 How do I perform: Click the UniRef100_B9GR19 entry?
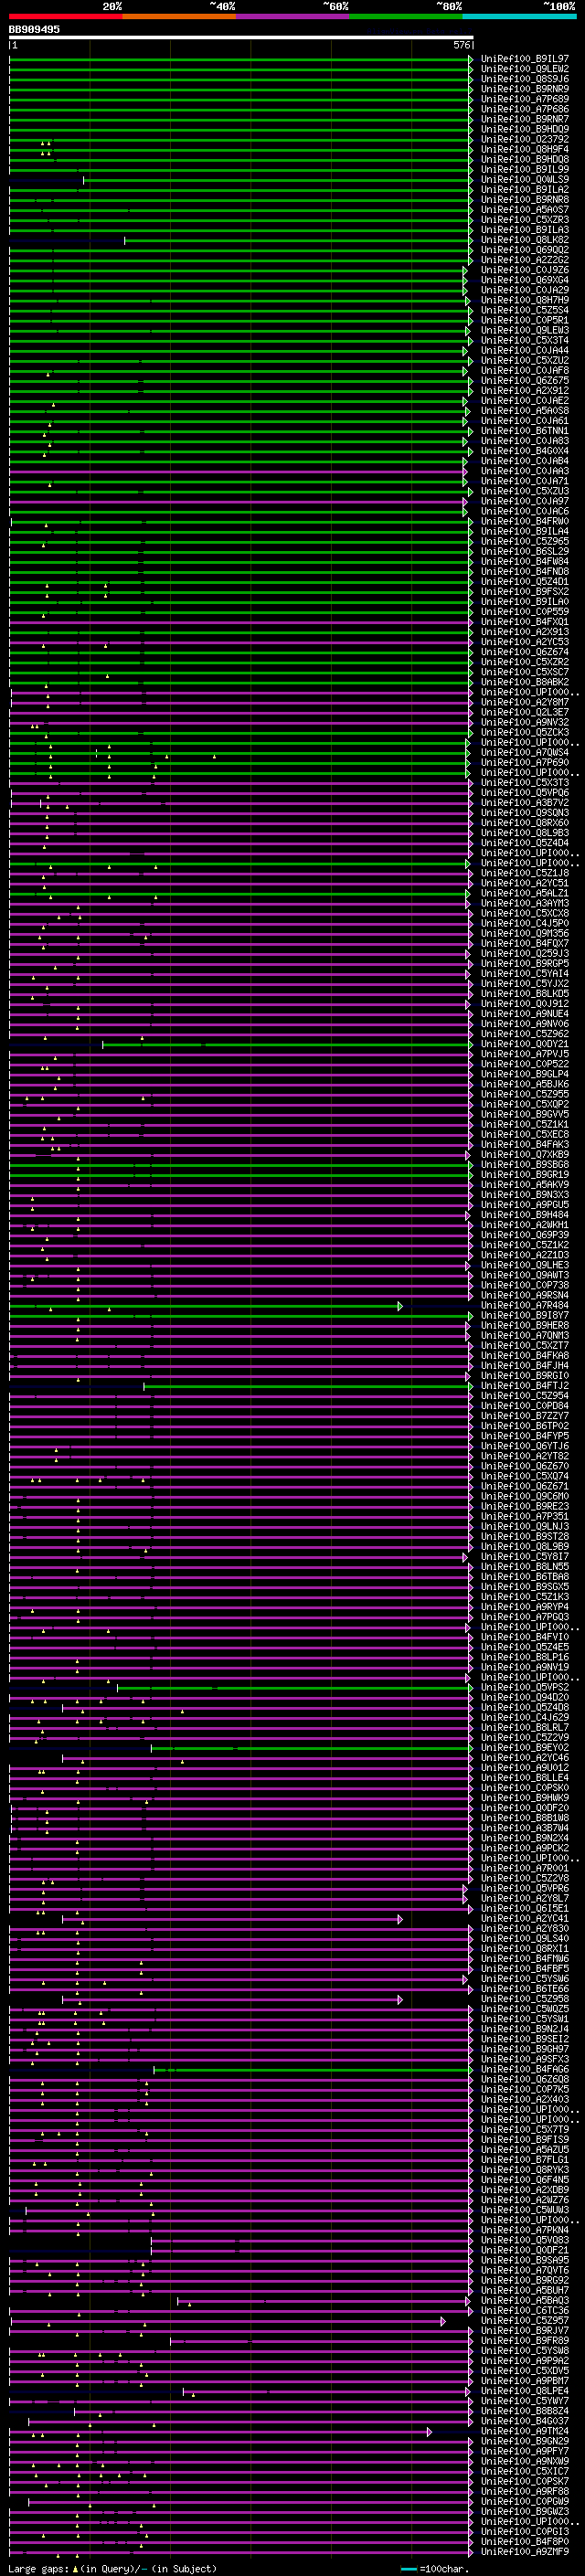(525, 1175)
